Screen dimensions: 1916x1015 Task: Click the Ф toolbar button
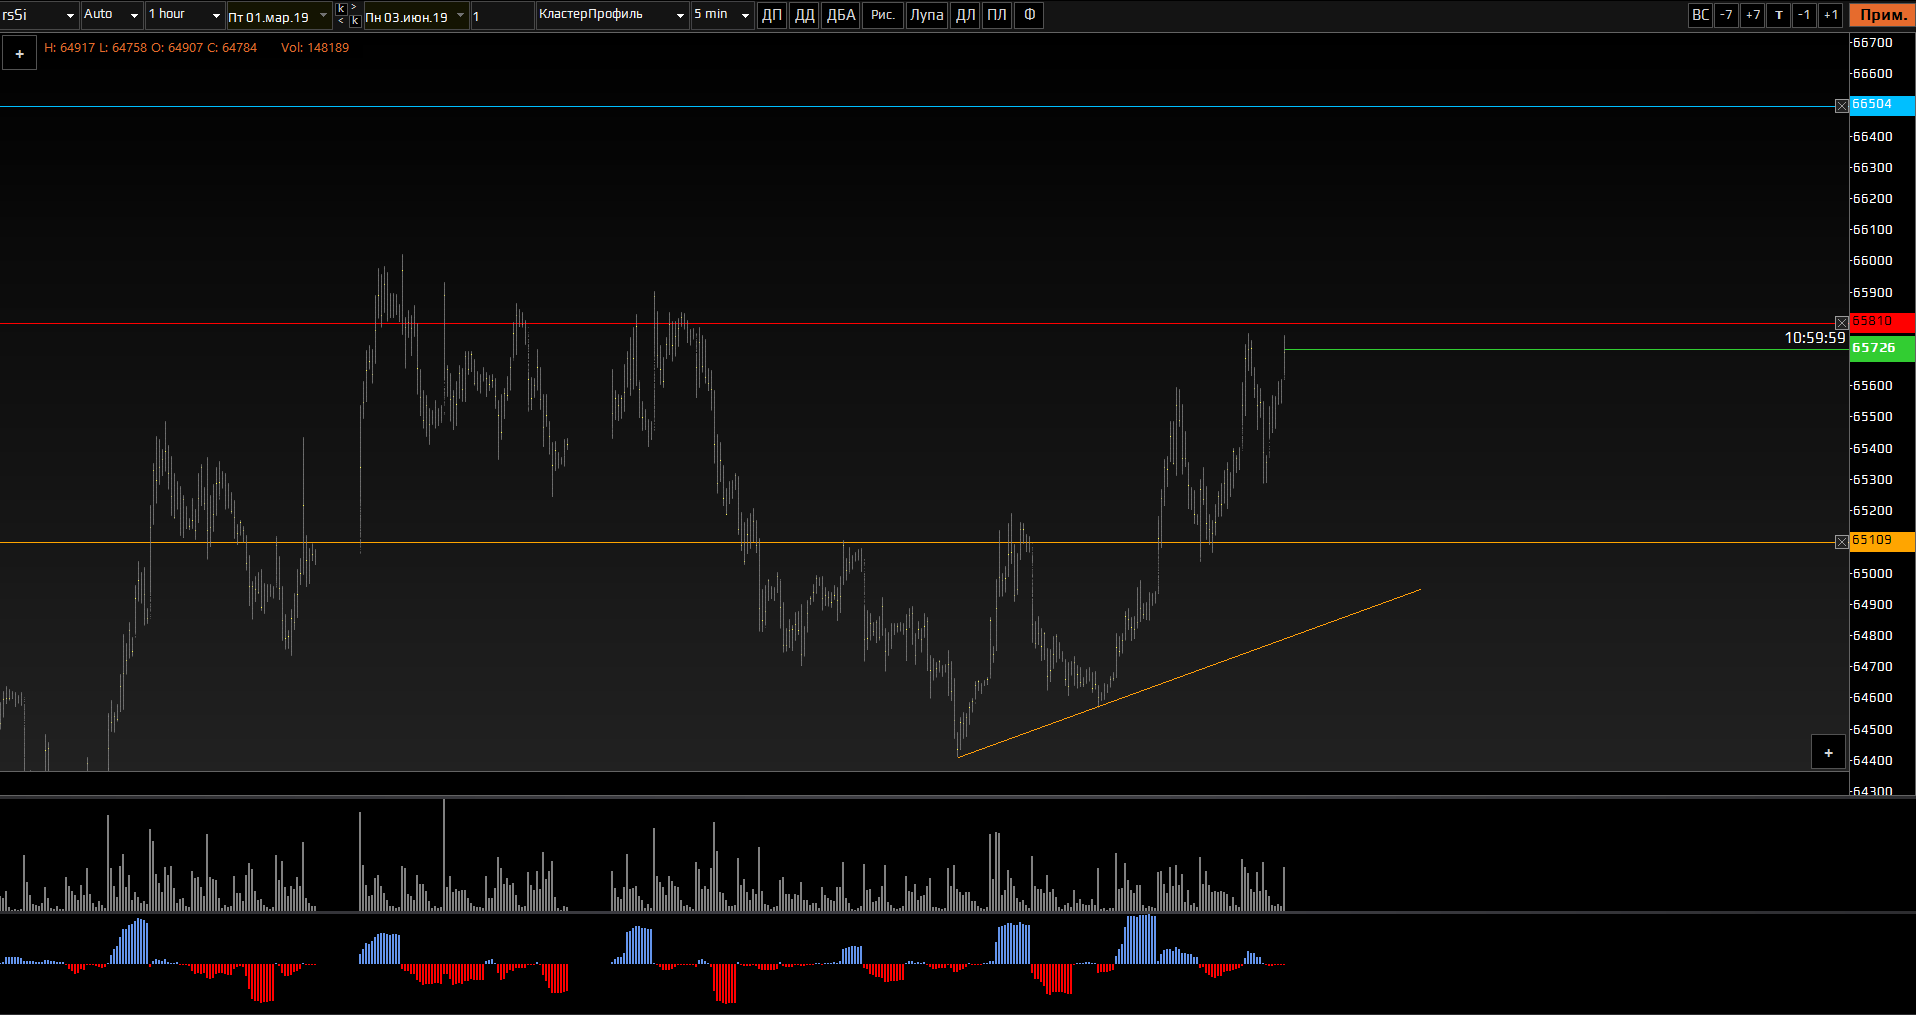click(x=1029, y=15)
